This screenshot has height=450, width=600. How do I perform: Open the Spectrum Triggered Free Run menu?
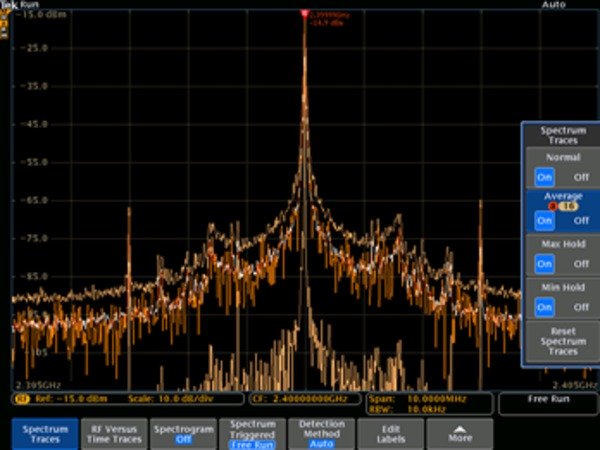252,433
